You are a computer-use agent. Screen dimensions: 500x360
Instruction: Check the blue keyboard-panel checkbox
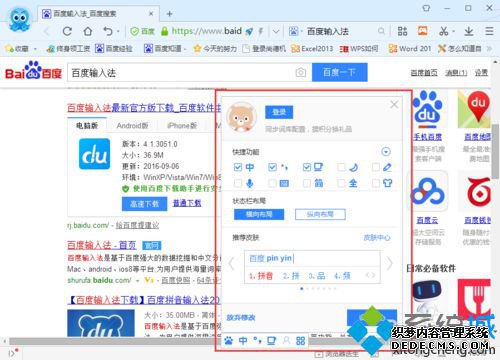(272, 183)
